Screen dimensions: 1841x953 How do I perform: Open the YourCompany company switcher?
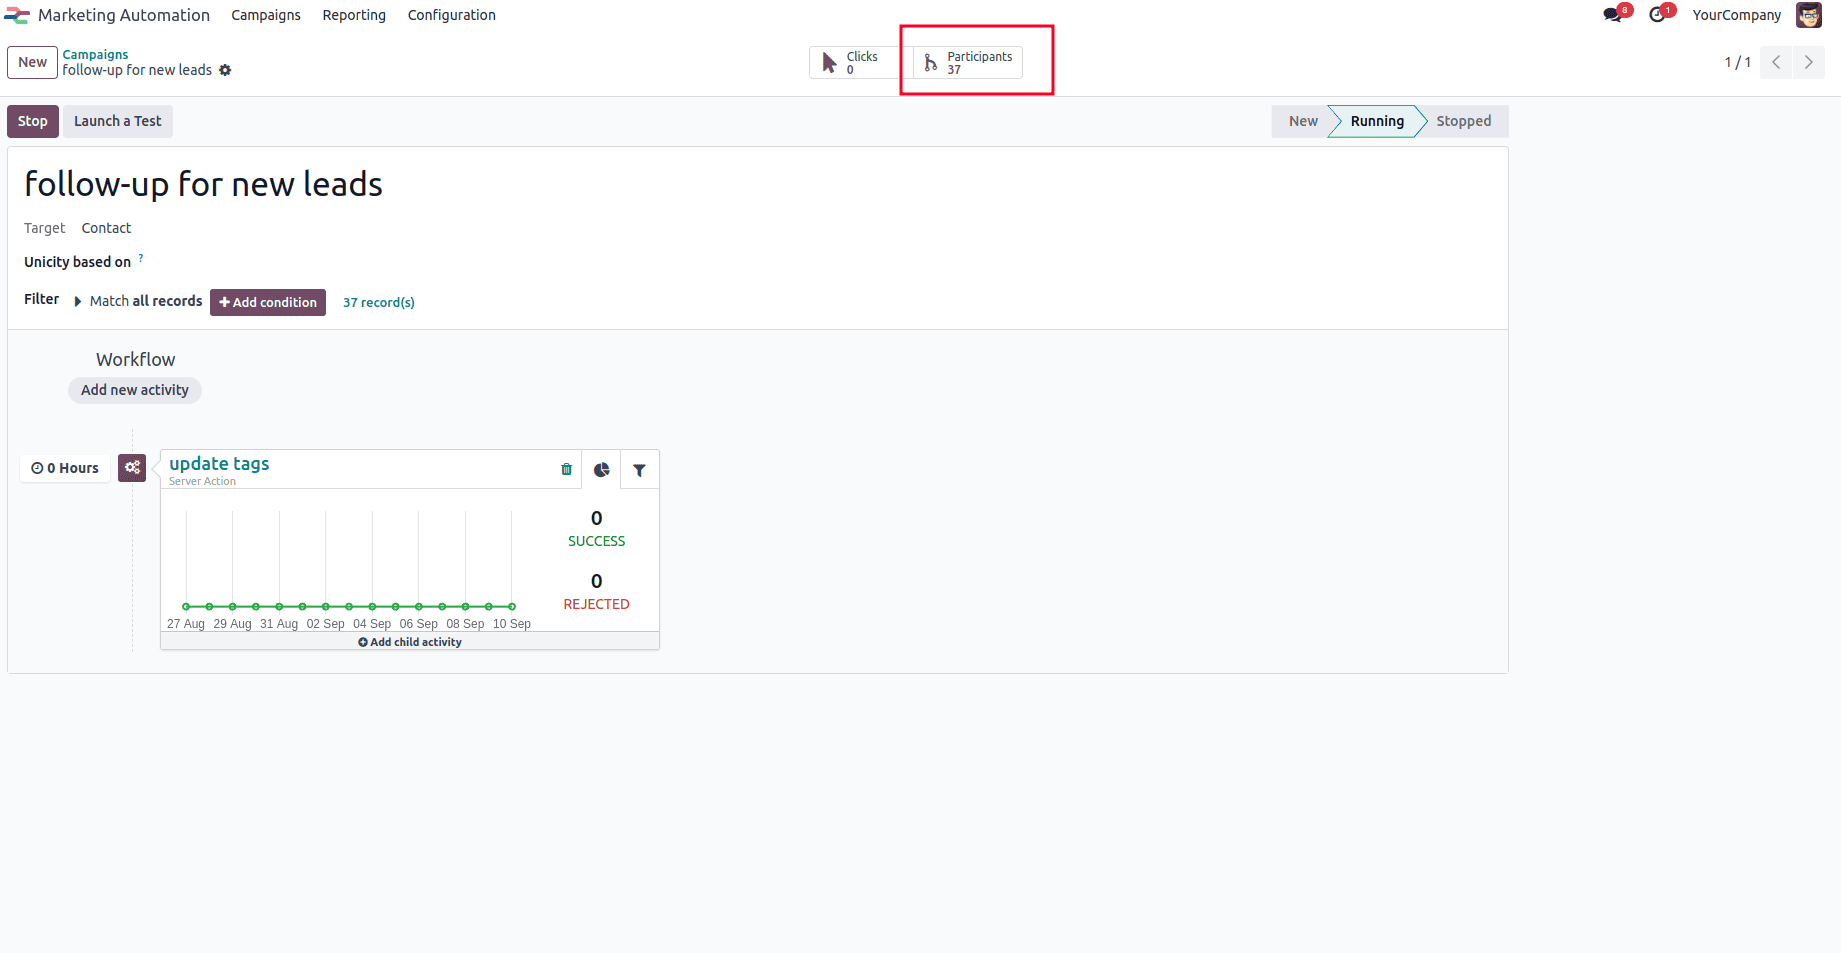click(x=1737, y=15)
